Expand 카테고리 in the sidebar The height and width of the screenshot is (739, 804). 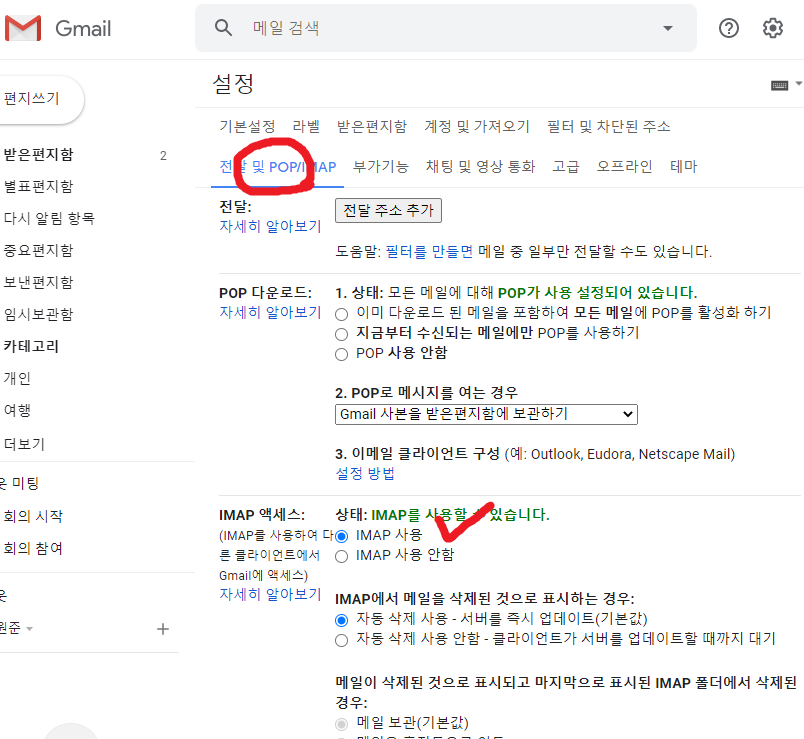tap(31, 346)
